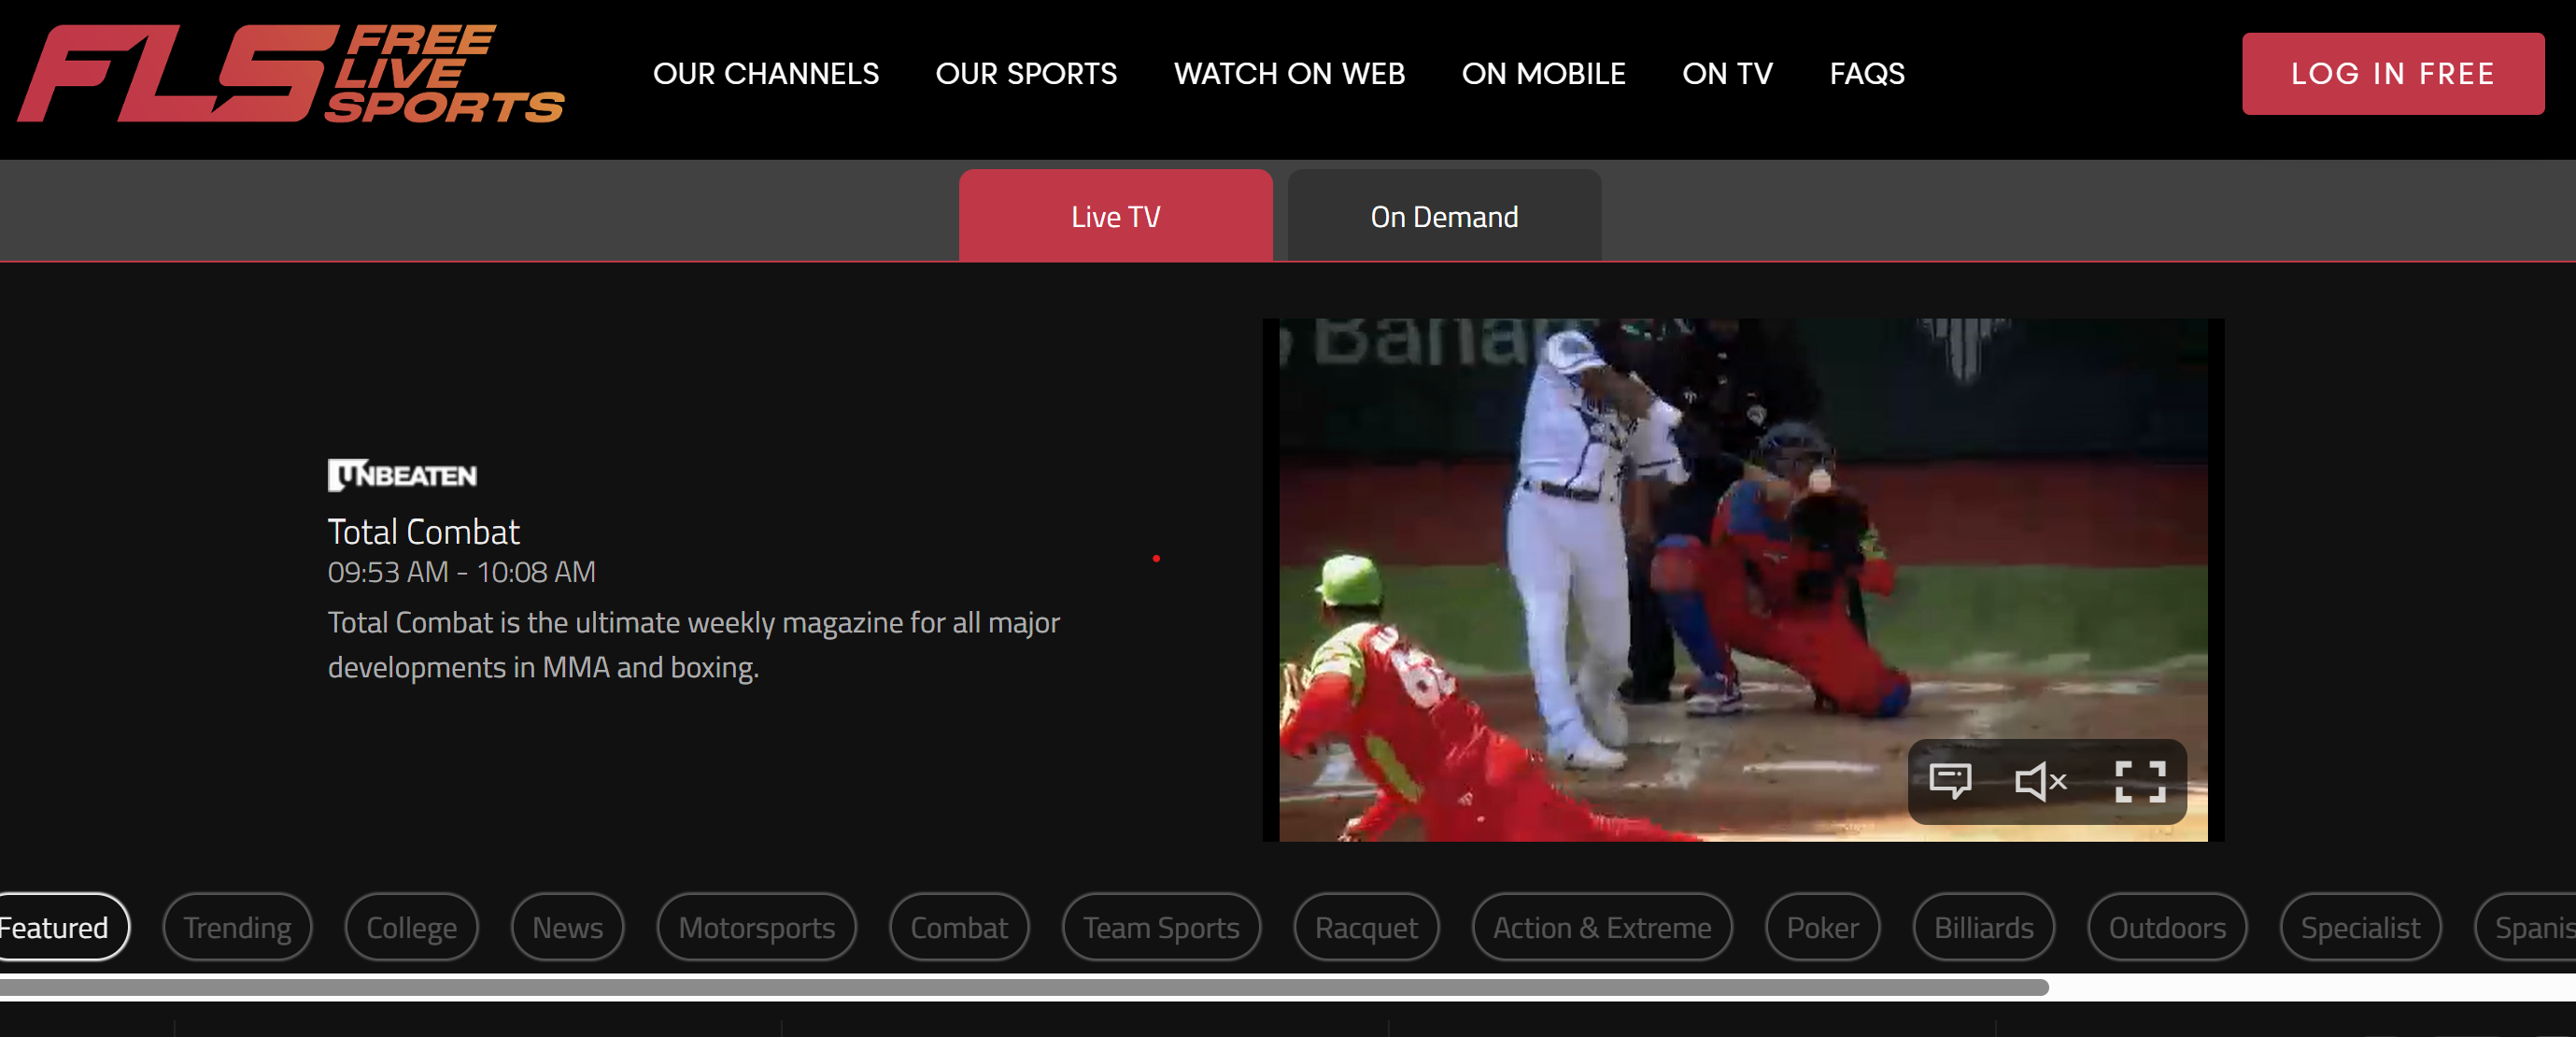Viewport: 2576px width, 1037px height.
Task: Switch to the Live TV tab
Action: point(1115,216)
